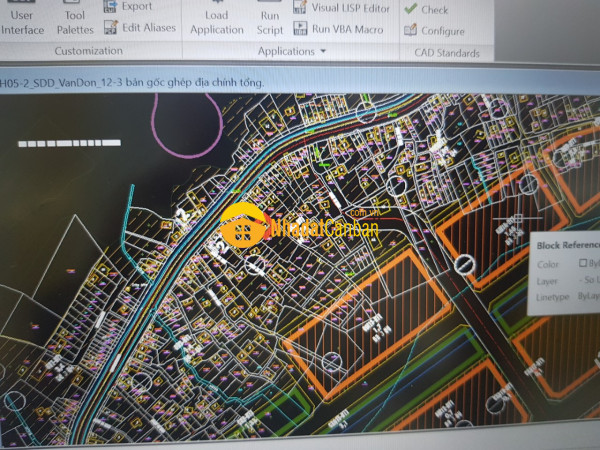Click the ByLayer color swatch

[x=584, y=264]
